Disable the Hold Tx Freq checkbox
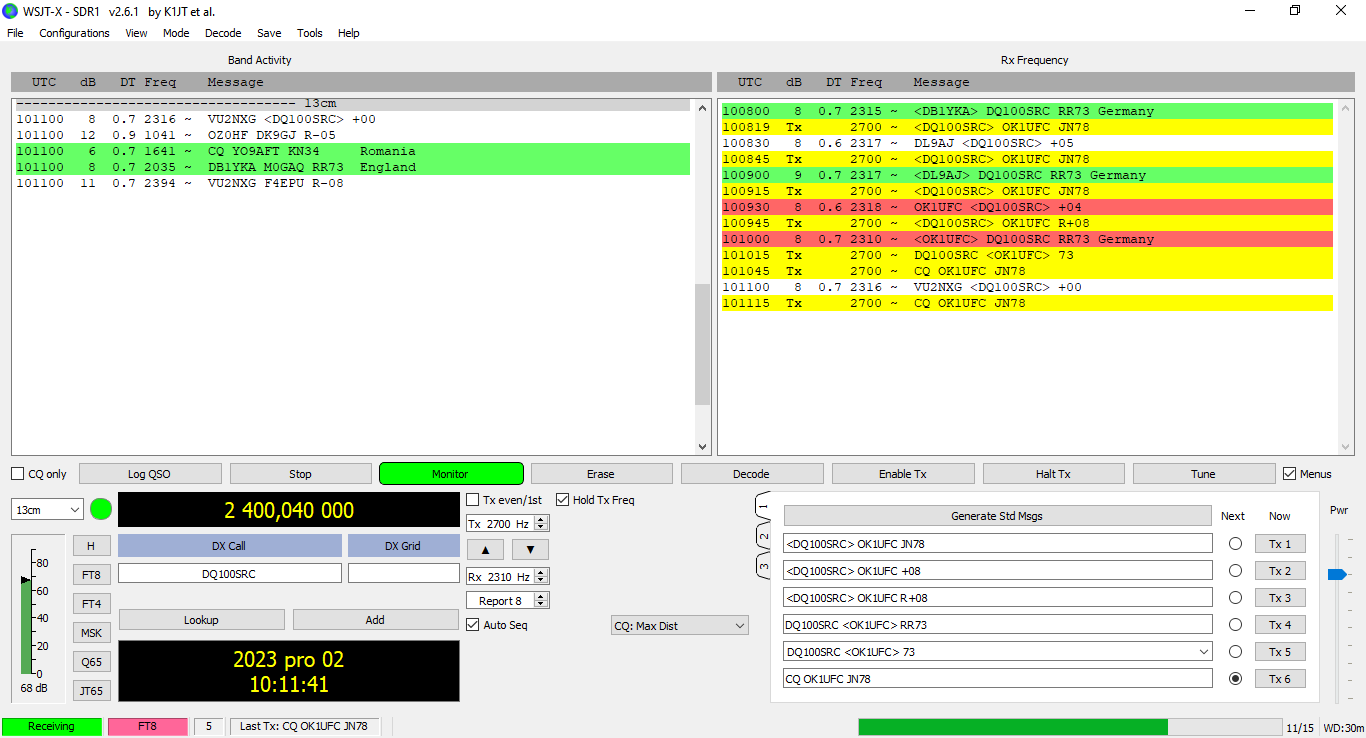The height and width of the screenshot is (738, 1366). [x=563, y=500]
